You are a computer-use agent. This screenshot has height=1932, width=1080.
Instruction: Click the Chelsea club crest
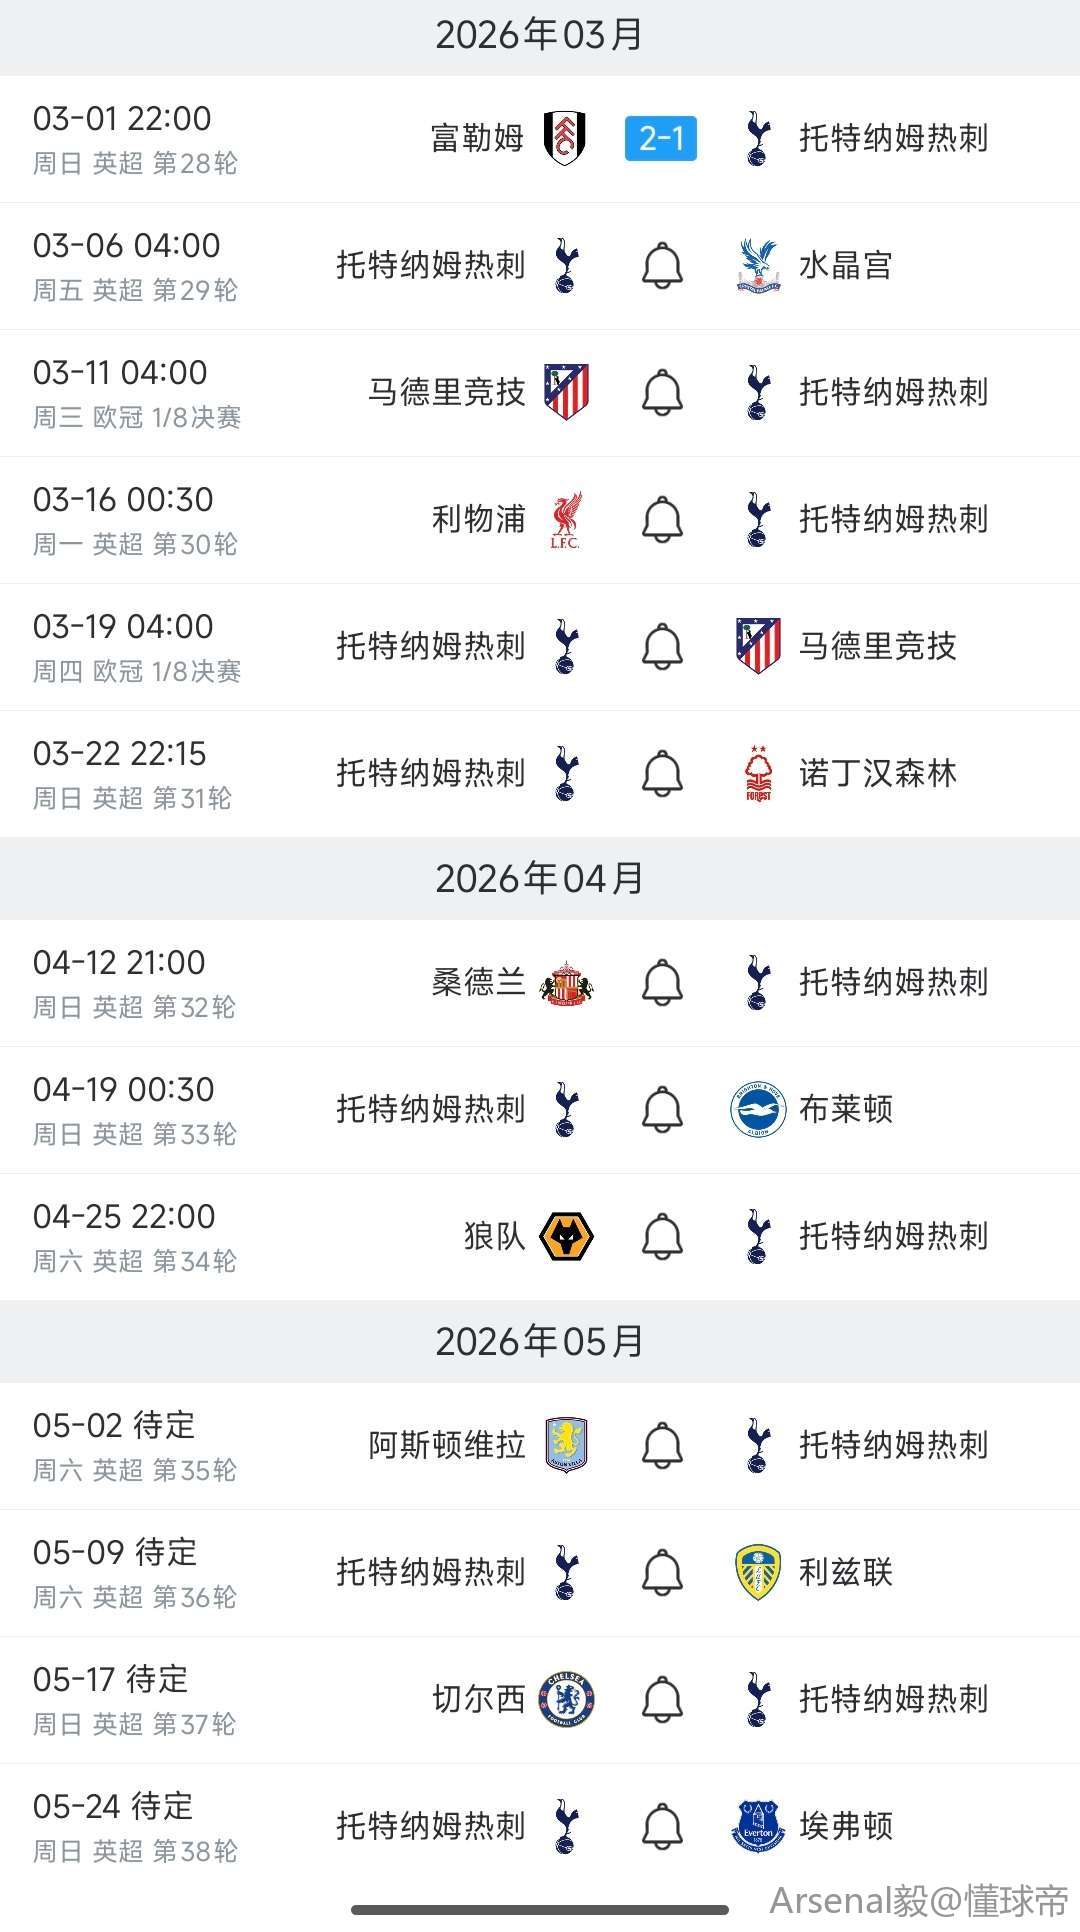[565, 1699]
